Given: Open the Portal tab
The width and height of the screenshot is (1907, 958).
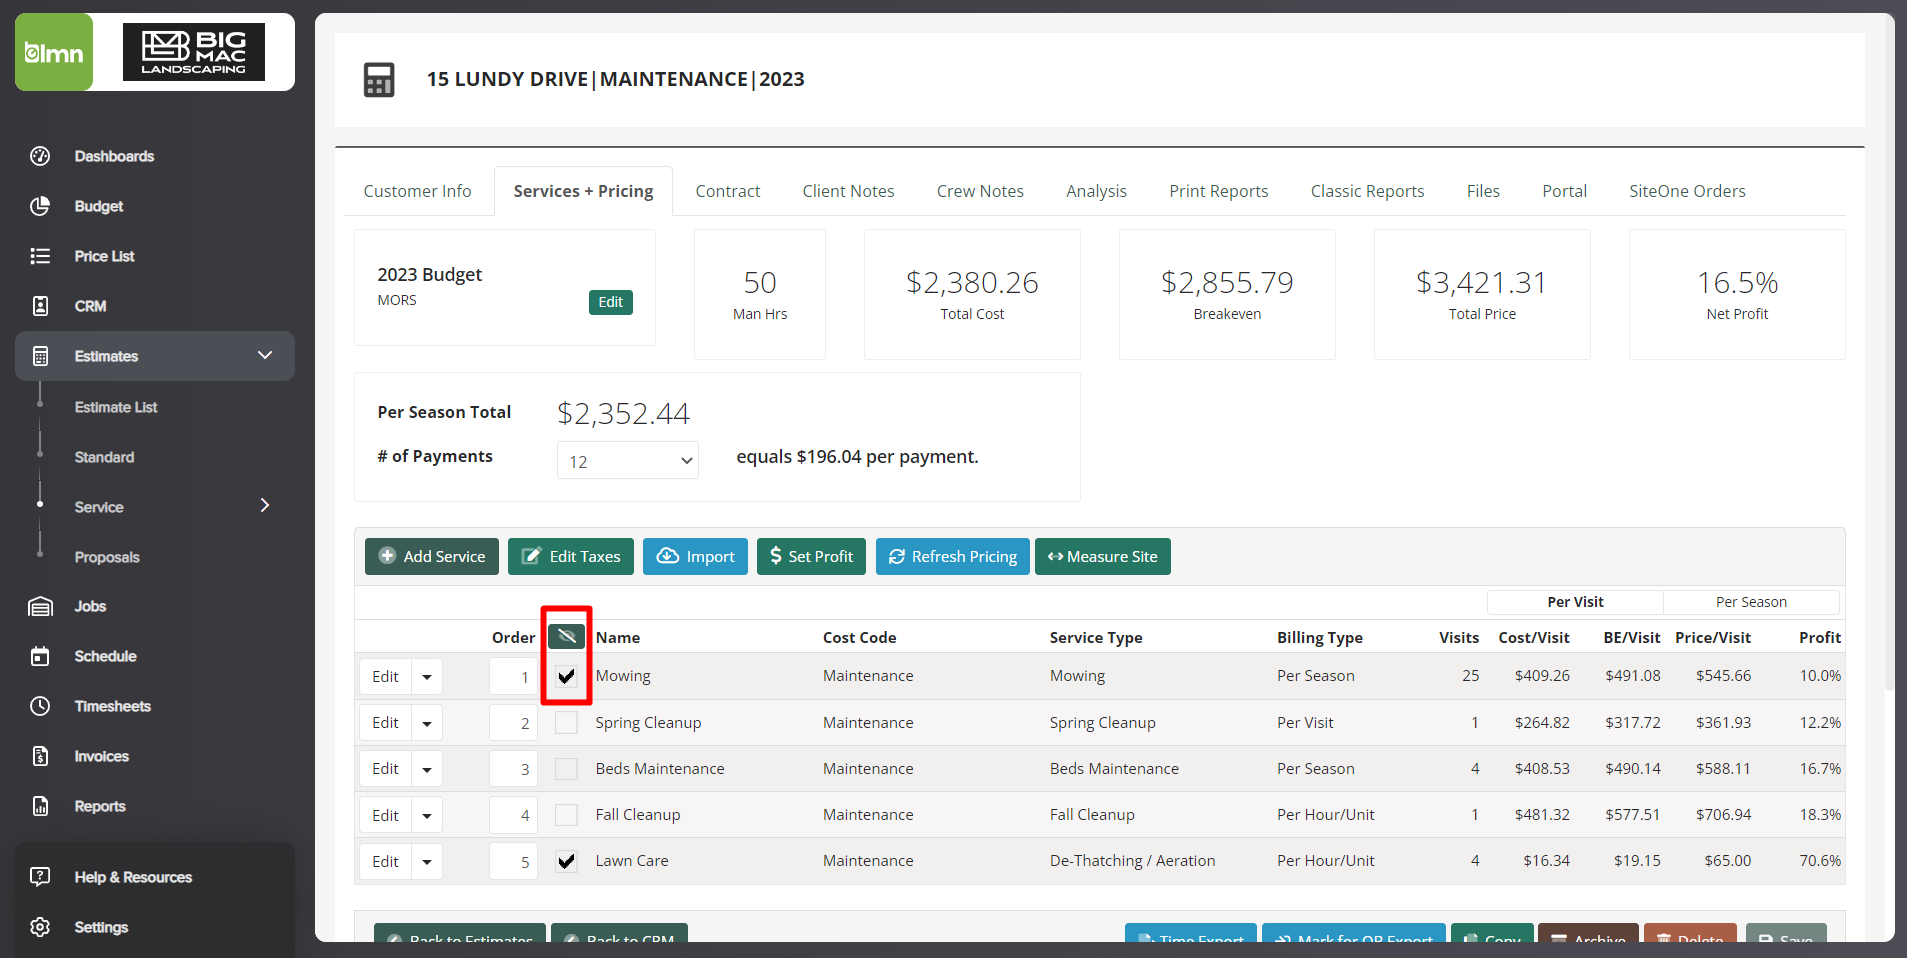Looking at the screenshot, I should pos(1564,191).
